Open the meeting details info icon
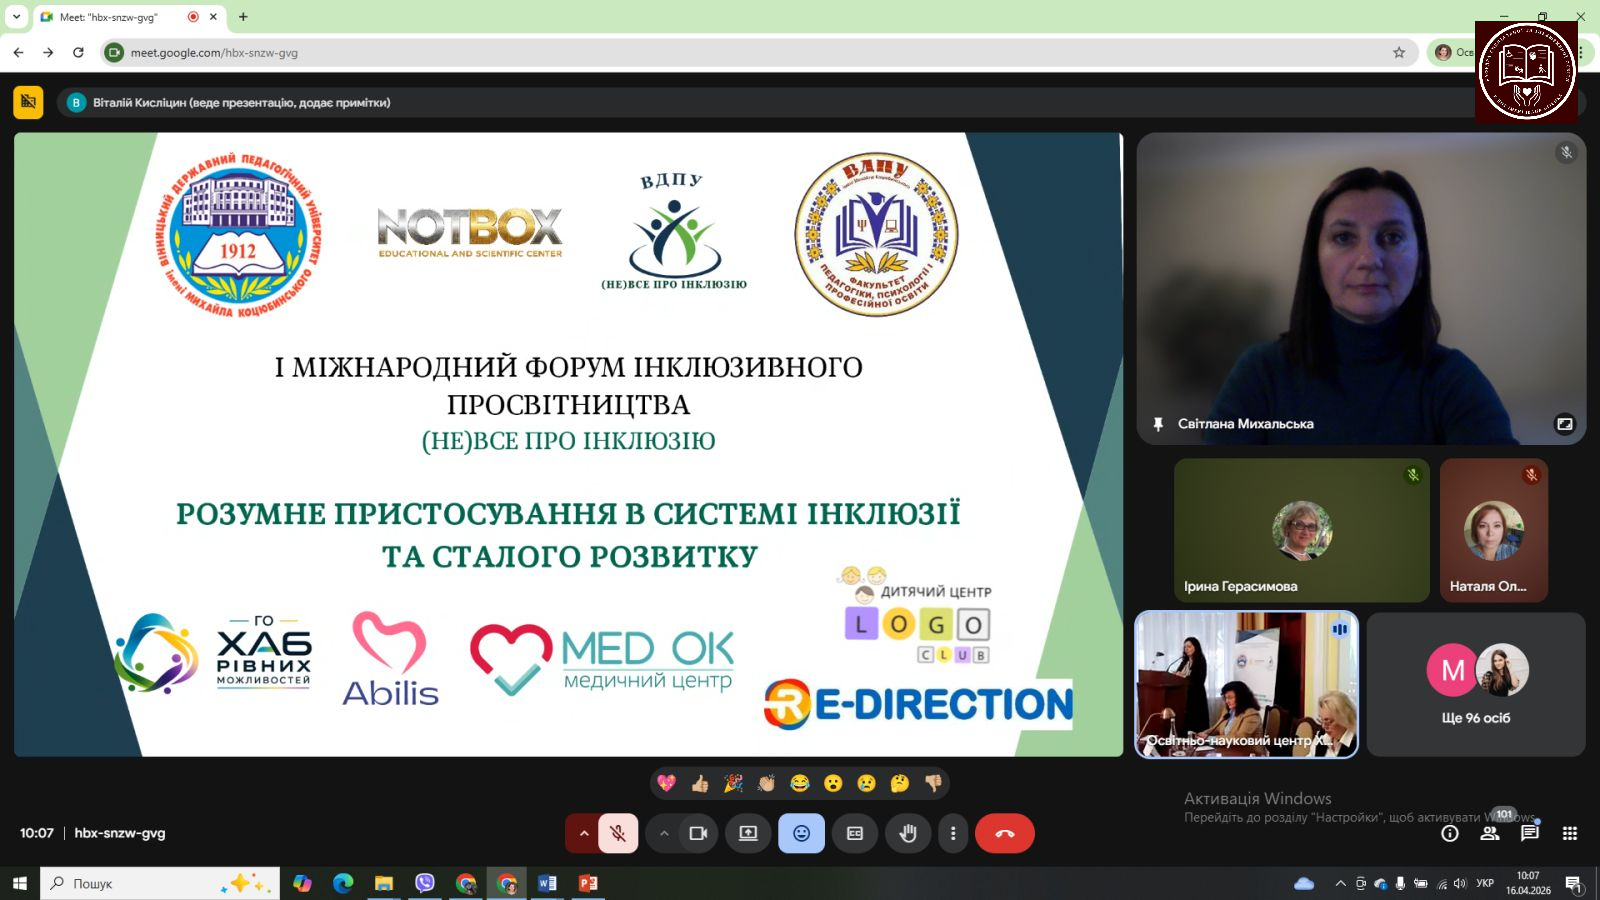 (1450, 833)
